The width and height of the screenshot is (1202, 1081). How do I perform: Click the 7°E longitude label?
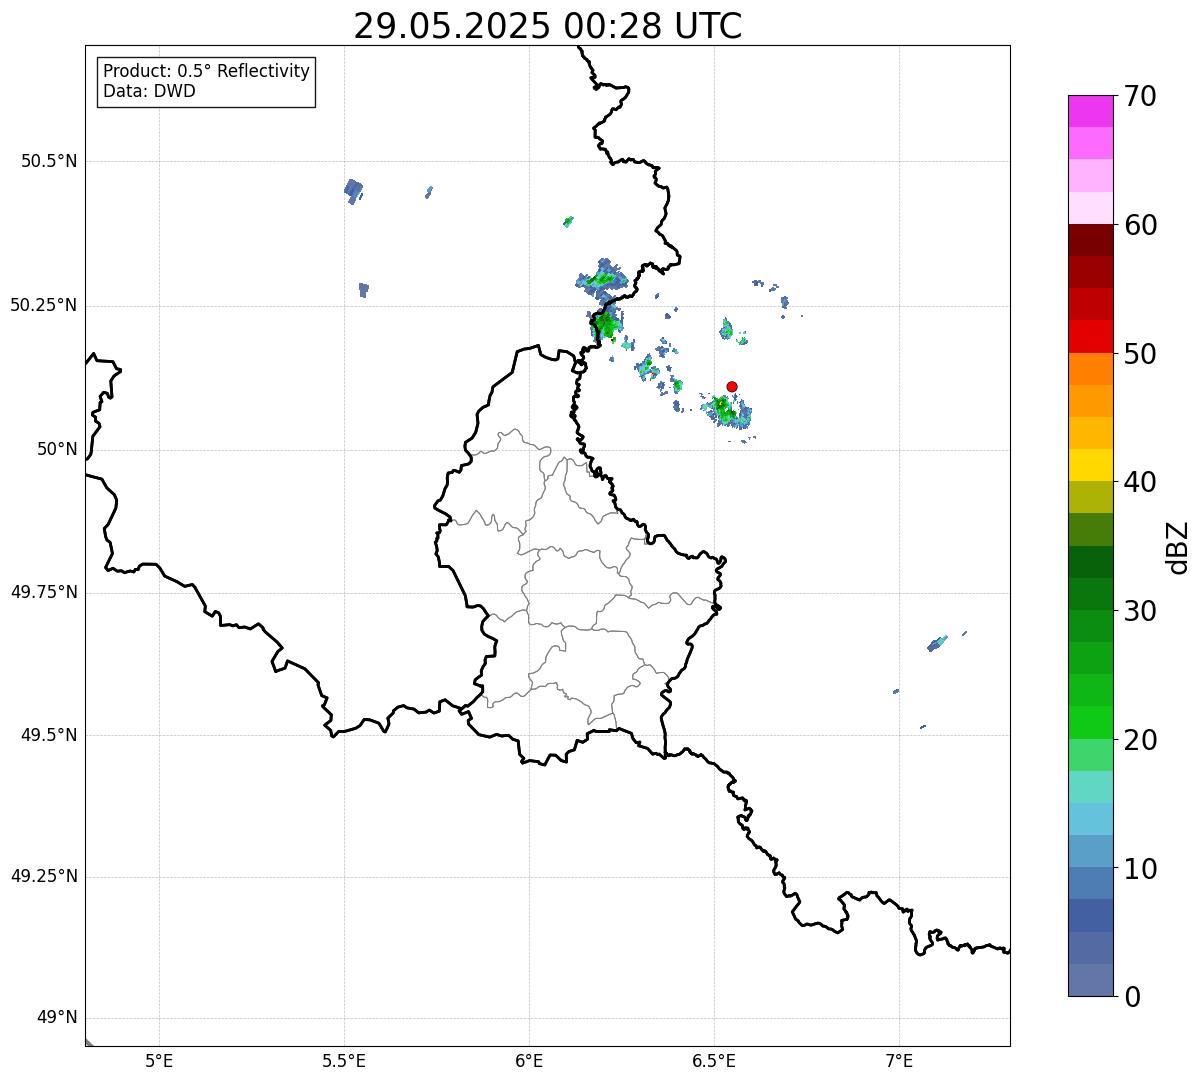[899, 1060]
